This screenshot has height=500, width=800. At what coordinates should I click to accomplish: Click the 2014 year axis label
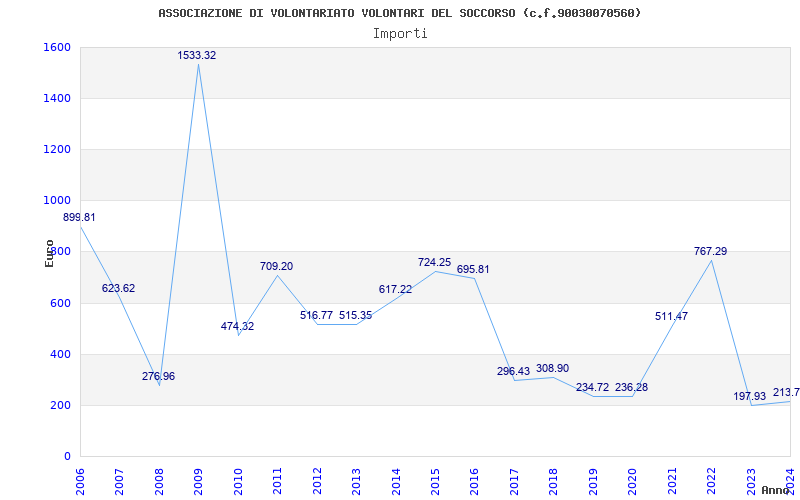396,481
